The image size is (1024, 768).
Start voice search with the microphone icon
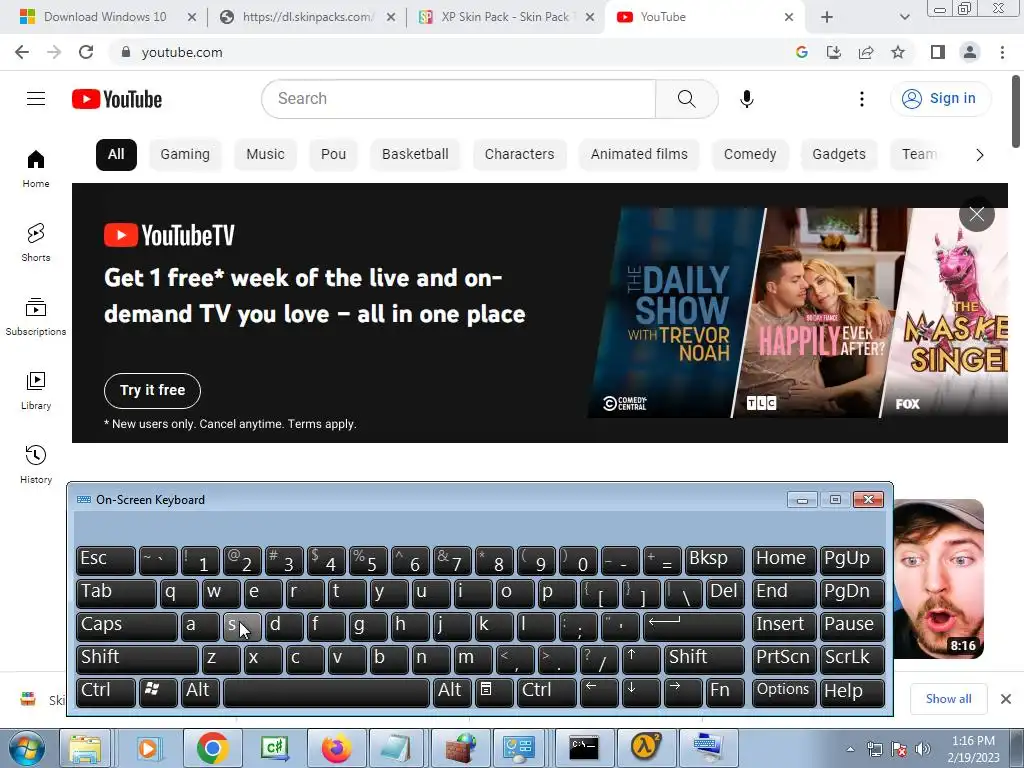(x=747, y=99)
